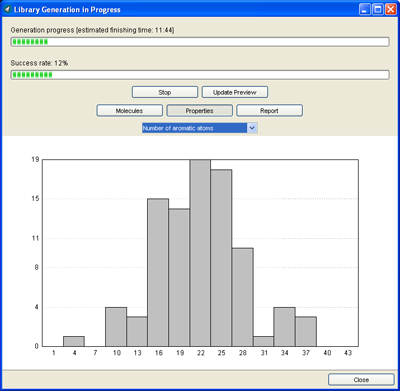Click the Update Preview button
Screen dimensions: 400x391
[x=235, y=92]
